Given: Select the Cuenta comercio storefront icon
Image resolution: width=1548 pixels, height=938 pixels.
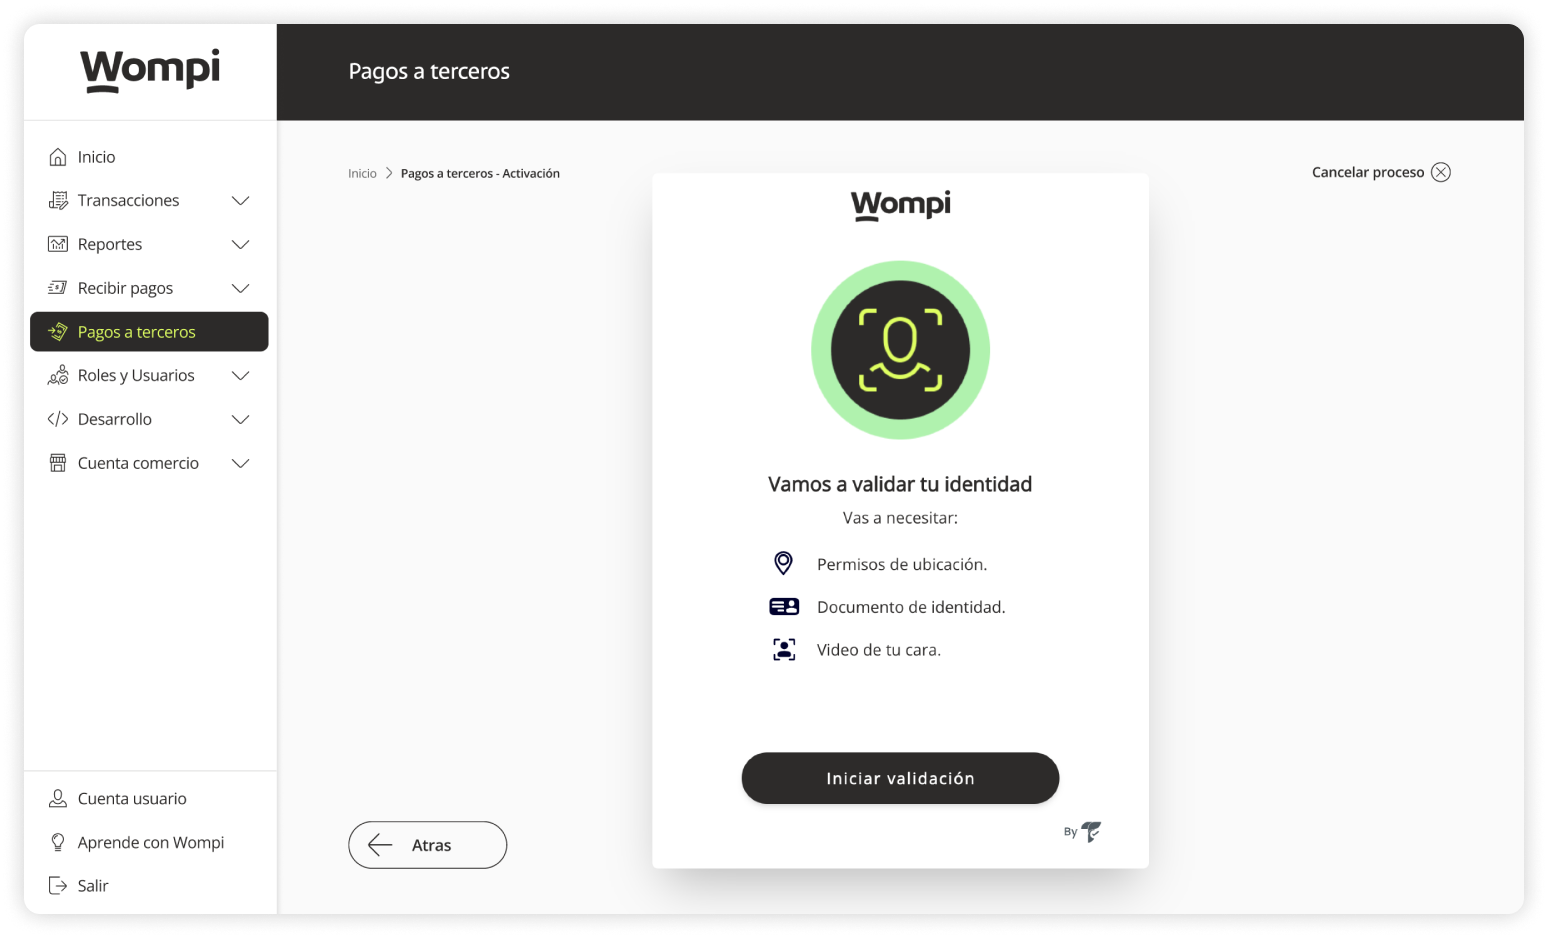Looking at the screenshot, I should [x=59, y=463].
